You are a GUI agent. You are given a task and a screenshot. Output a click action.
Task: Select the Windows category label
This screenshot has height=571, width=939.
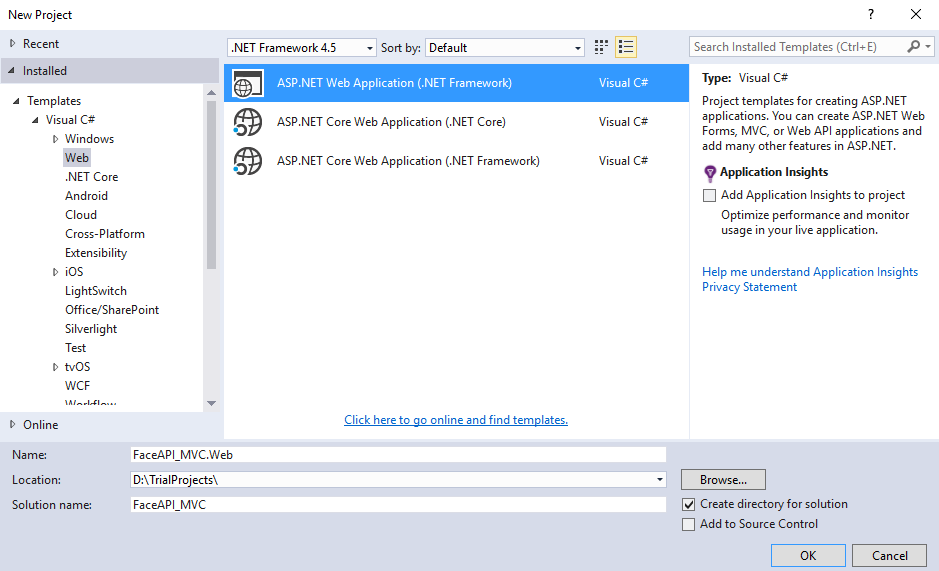pos(89,139)
